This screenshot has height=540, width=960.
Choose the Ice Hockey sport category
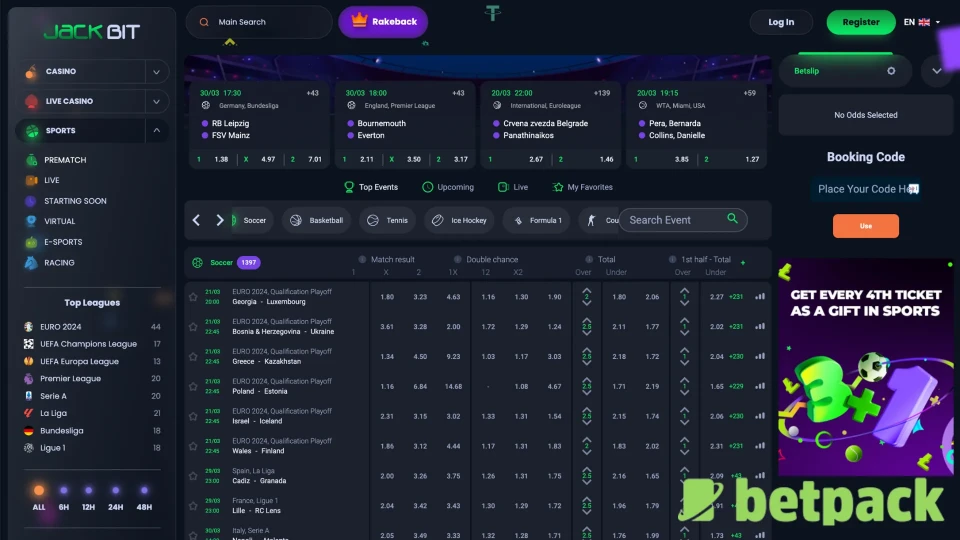pos(459,220)
